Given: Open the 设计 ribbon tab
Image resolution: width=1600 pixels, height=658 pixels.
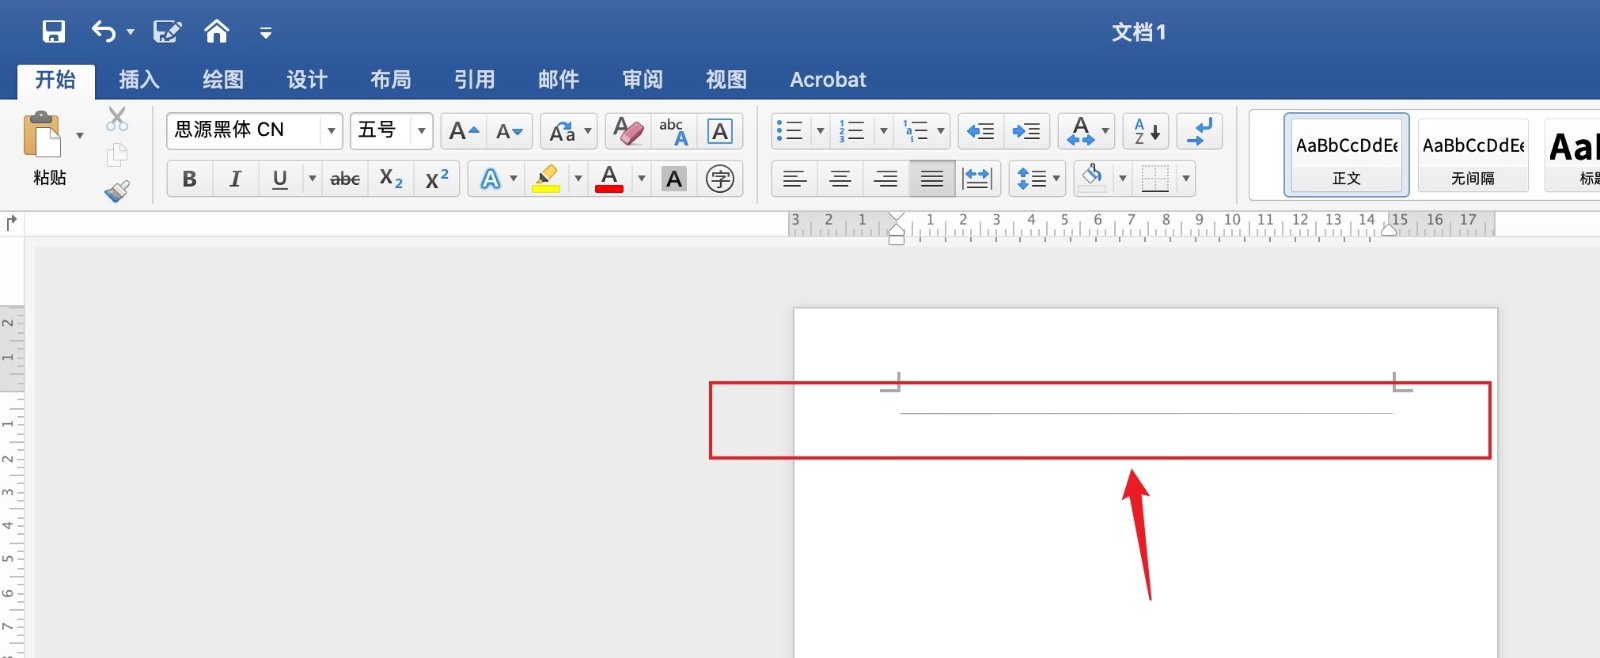Looking at the screenshot, I should click(307, 80).
